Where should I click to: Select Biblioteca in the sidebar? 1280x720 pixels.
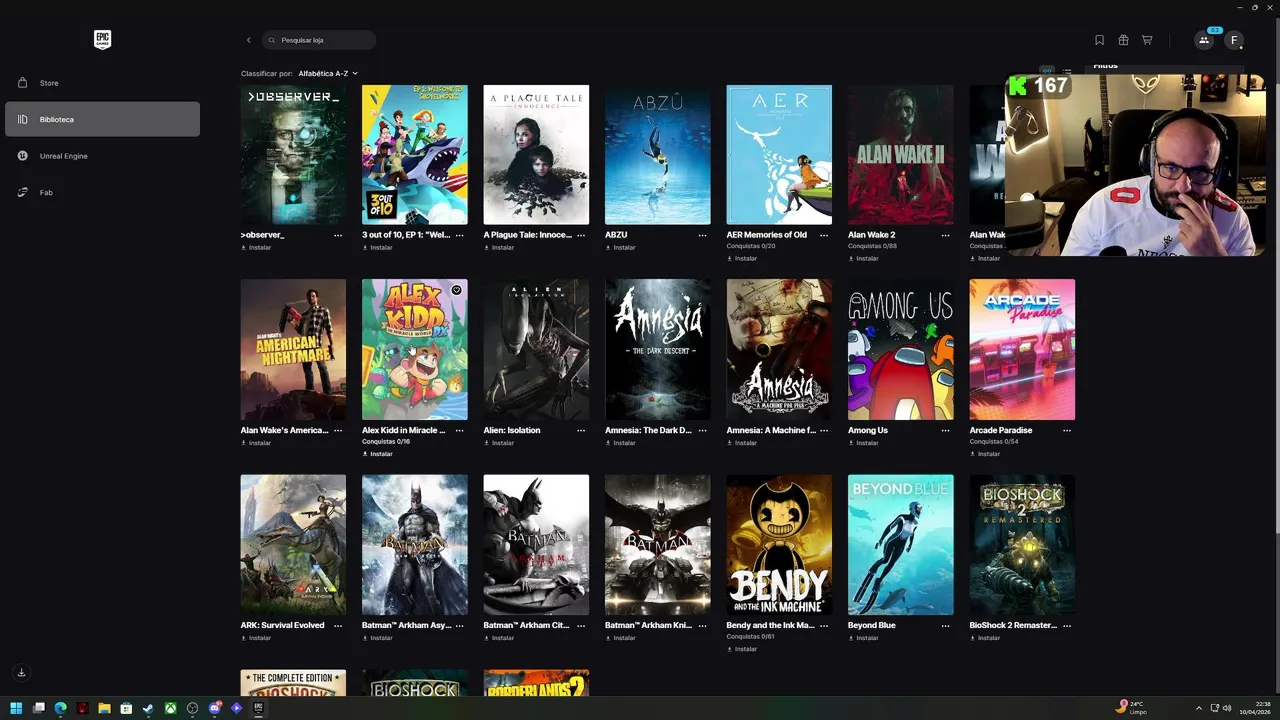[102, 119]
